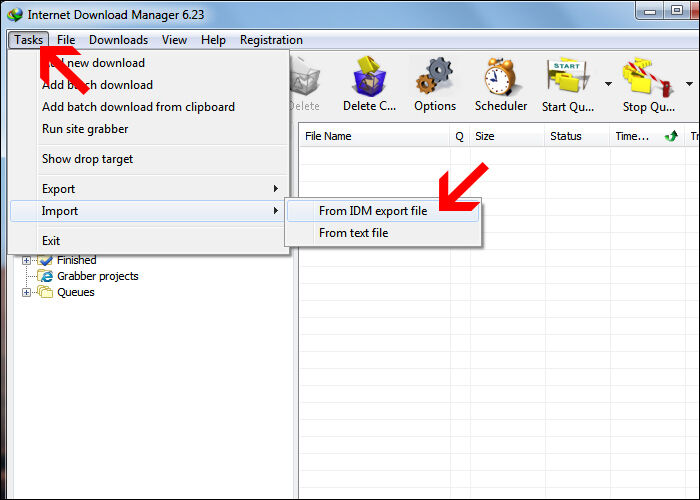Choose From text file
This screenshot has width=700, height=500.
pos(383,233)
